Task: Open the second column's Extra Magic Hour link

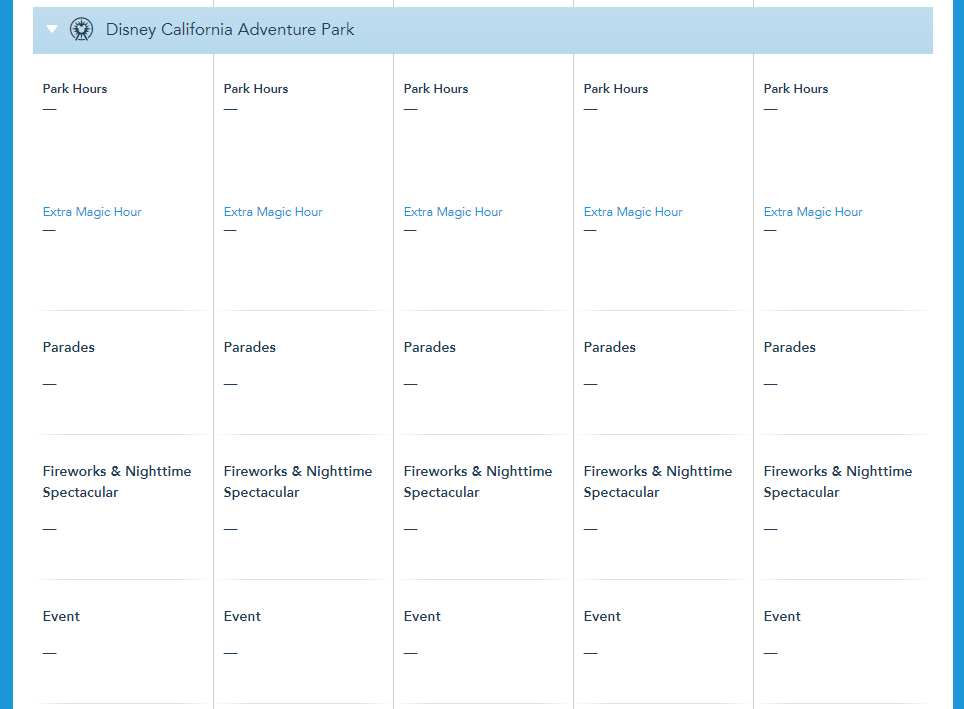Action: 273,212
